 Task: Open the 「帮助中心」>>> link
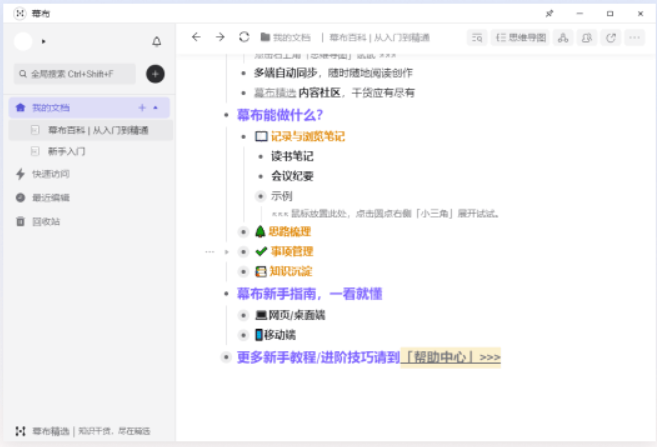tap(450, 357)
